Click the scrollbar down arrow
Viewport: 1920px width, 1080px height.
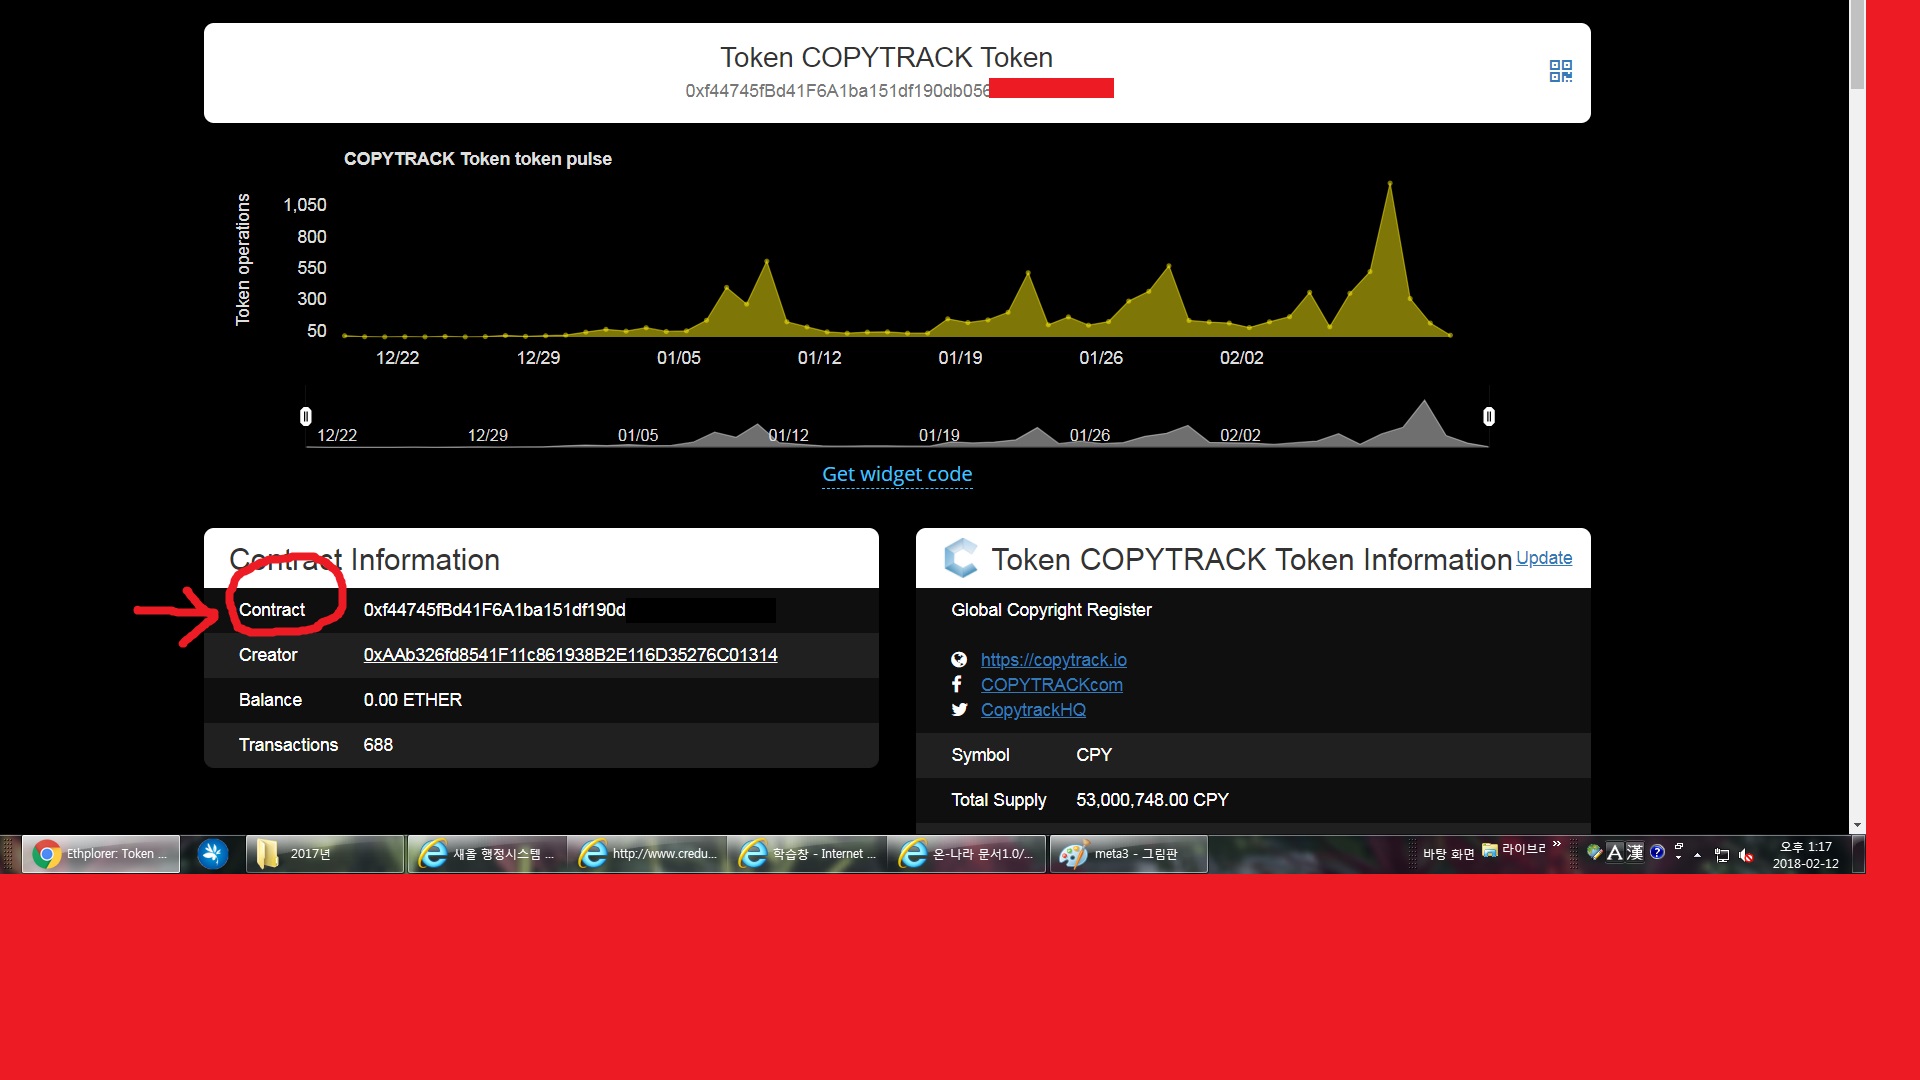(x=1857, y=826)
